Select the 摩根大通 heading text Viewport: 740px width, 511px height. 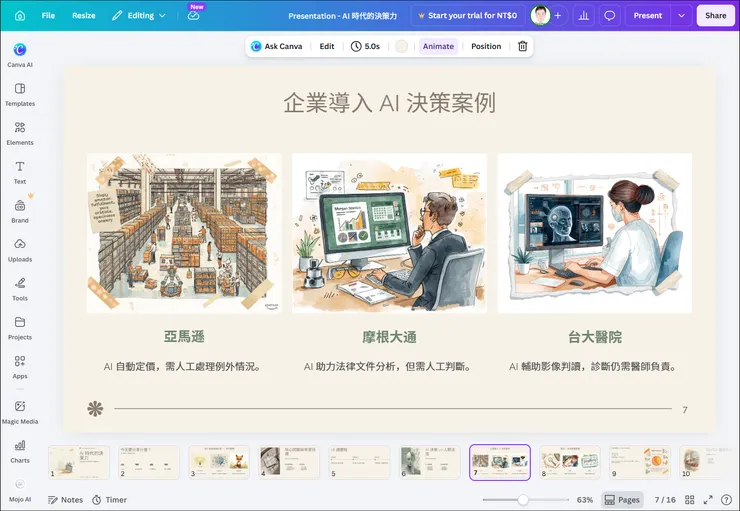(389, 336)
